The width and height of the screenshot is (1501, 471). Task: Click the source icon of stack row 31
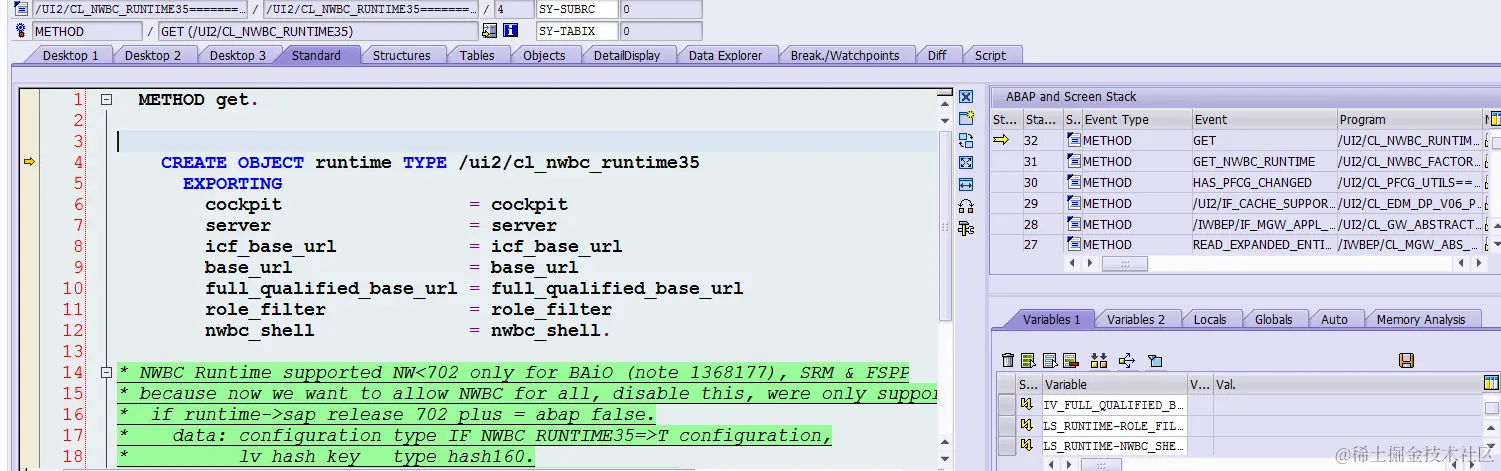coord(1074,161)
